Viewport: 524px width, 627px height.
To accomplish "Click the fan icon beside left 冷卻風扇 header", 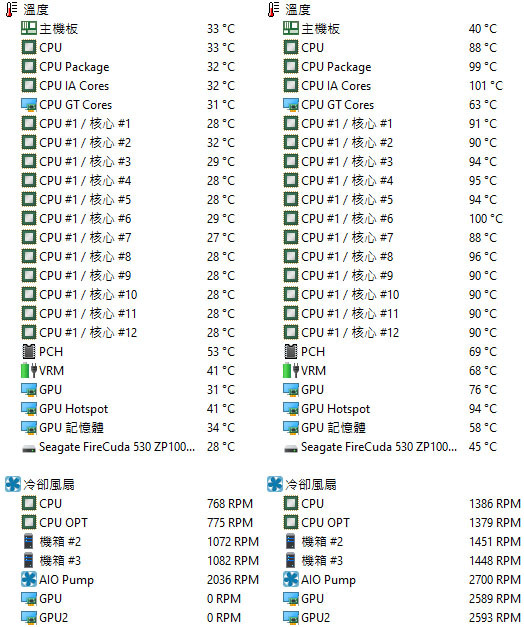I will pos(13,484).
